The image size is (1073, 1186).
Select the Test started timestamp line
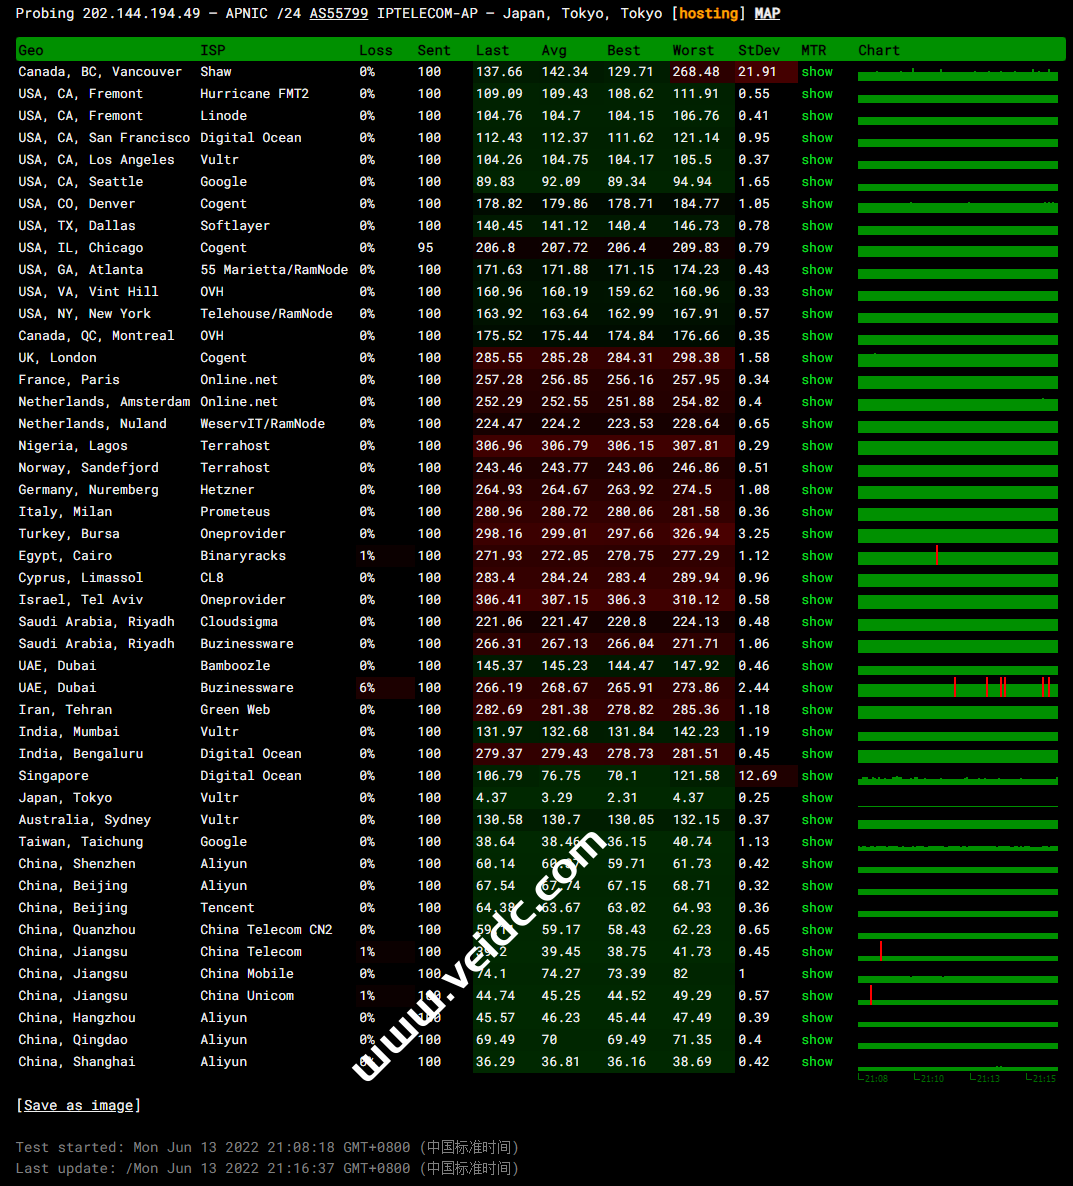tap(267, 1147)
